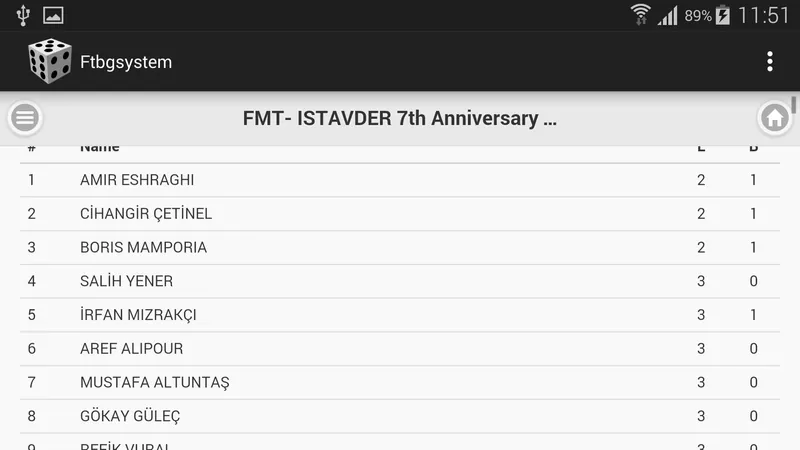This screenshot has width=800, height=450.
Task: Tap the image notification icon
Action: [53, 15]
